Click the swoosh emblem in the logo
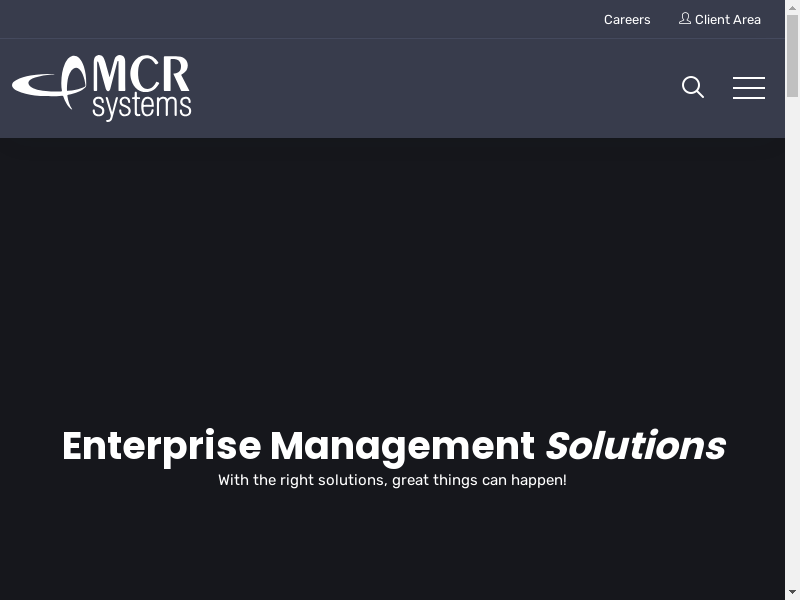The width and height of the screenshot is (800, 600). (x=50, y=84)
